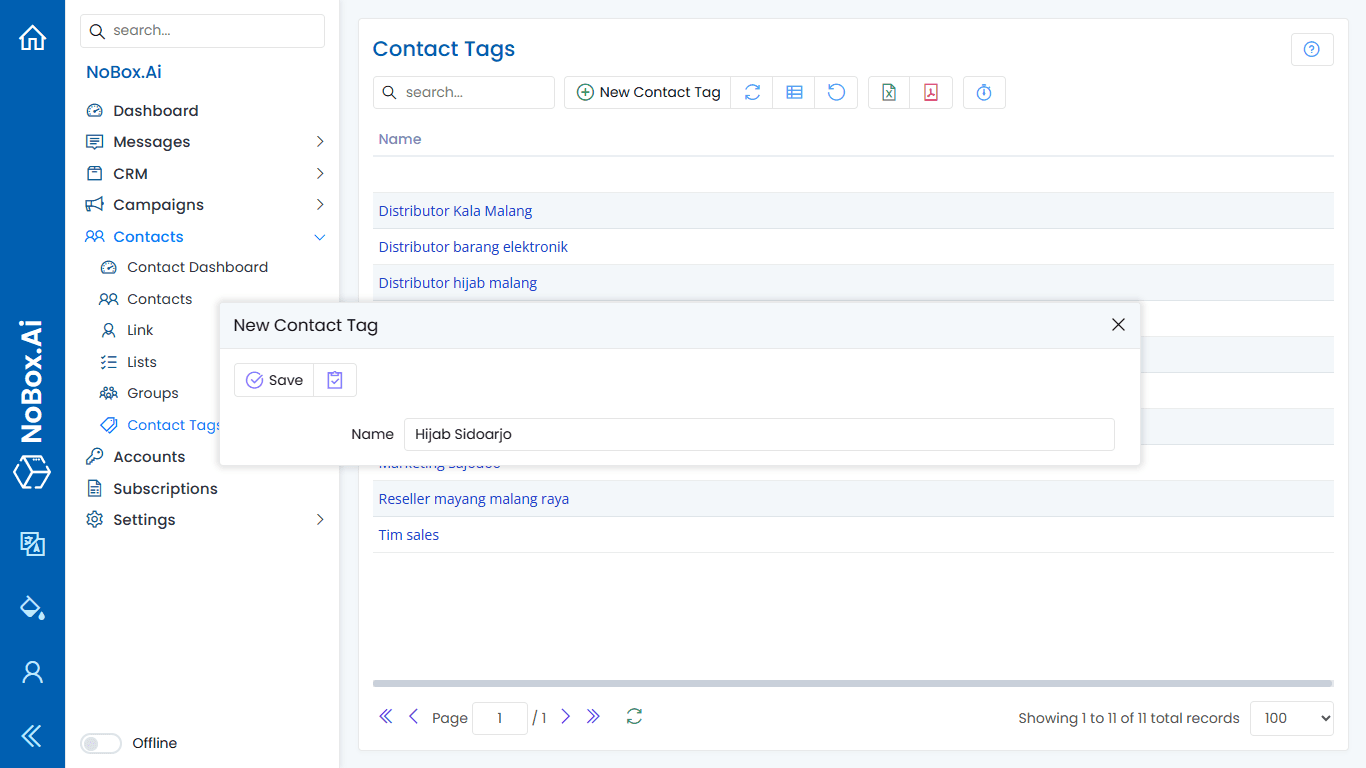1366x768 pixels.
Task: Go to Contact Dashboard in sidebar
Action: click(197, 267)
